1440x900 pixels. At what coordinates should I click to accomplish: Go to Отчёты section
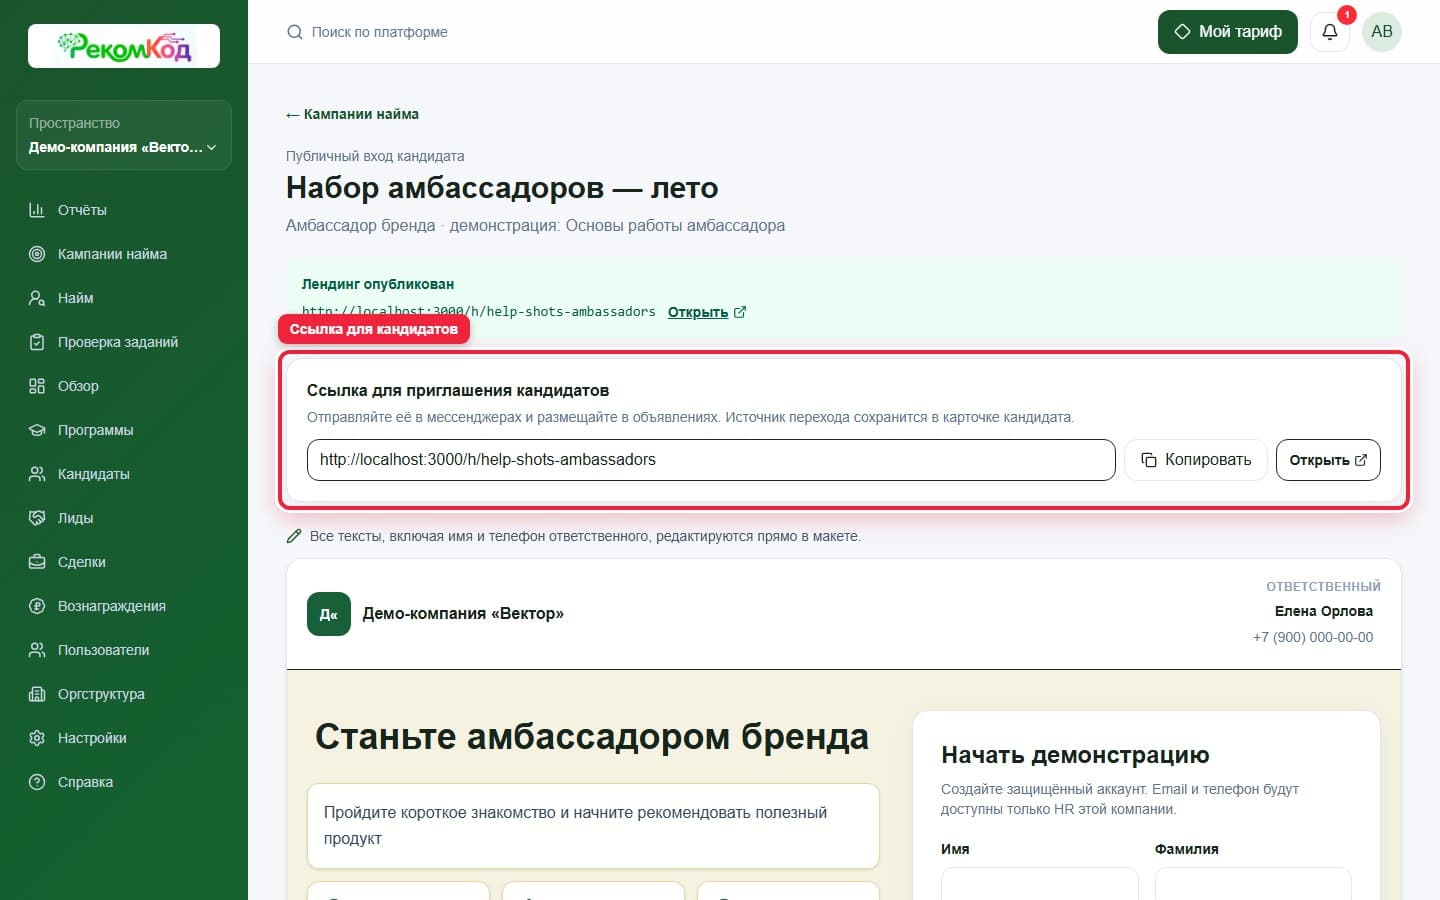click(124, 210)
